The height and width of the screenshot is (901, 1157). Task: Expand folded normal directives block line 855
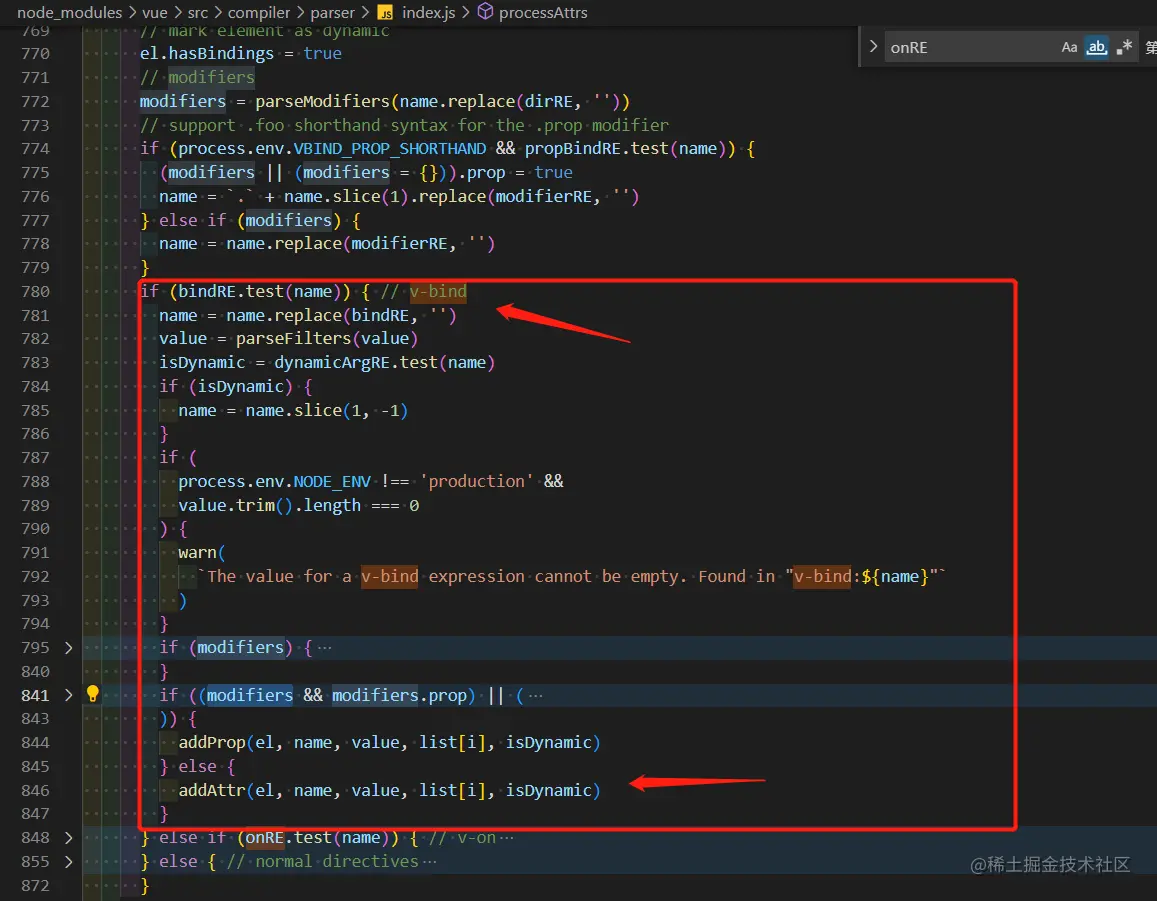point(69,861)
